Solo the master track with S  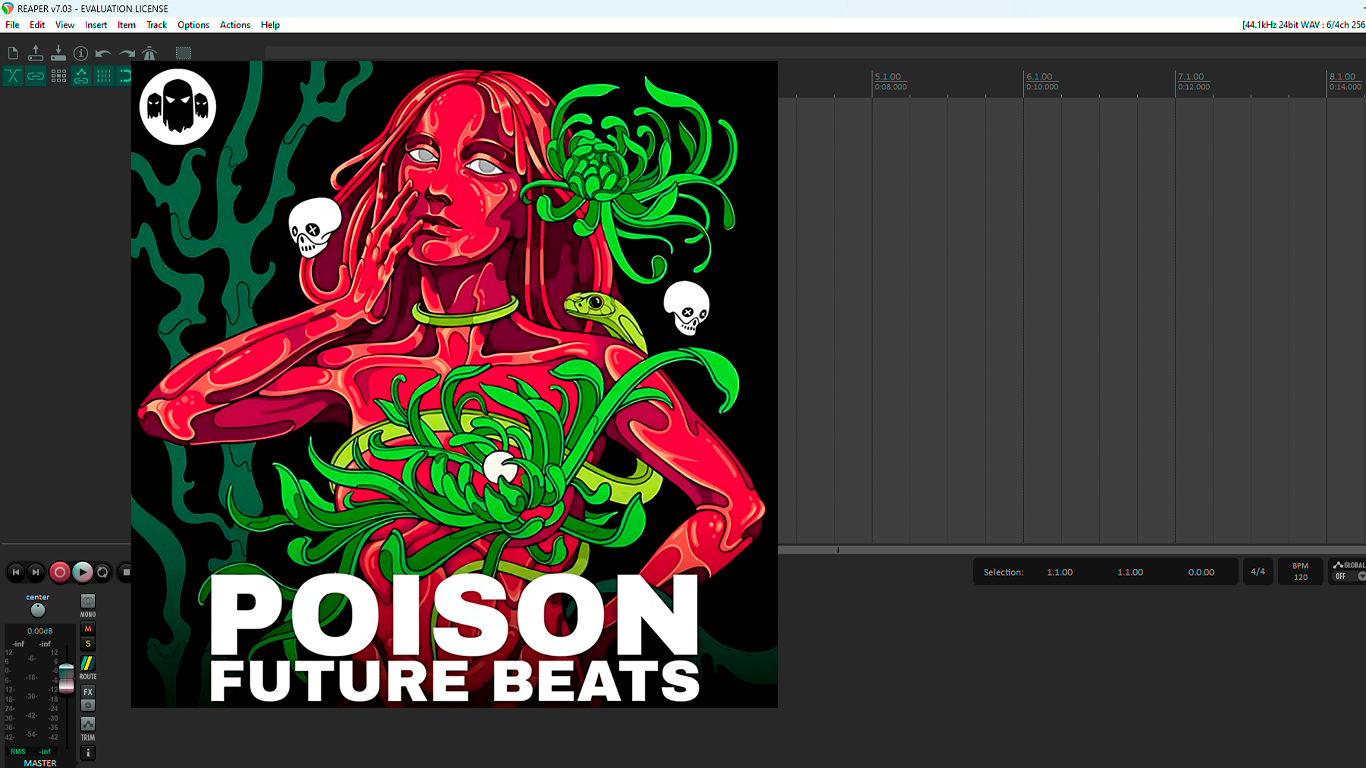[88, 644]
